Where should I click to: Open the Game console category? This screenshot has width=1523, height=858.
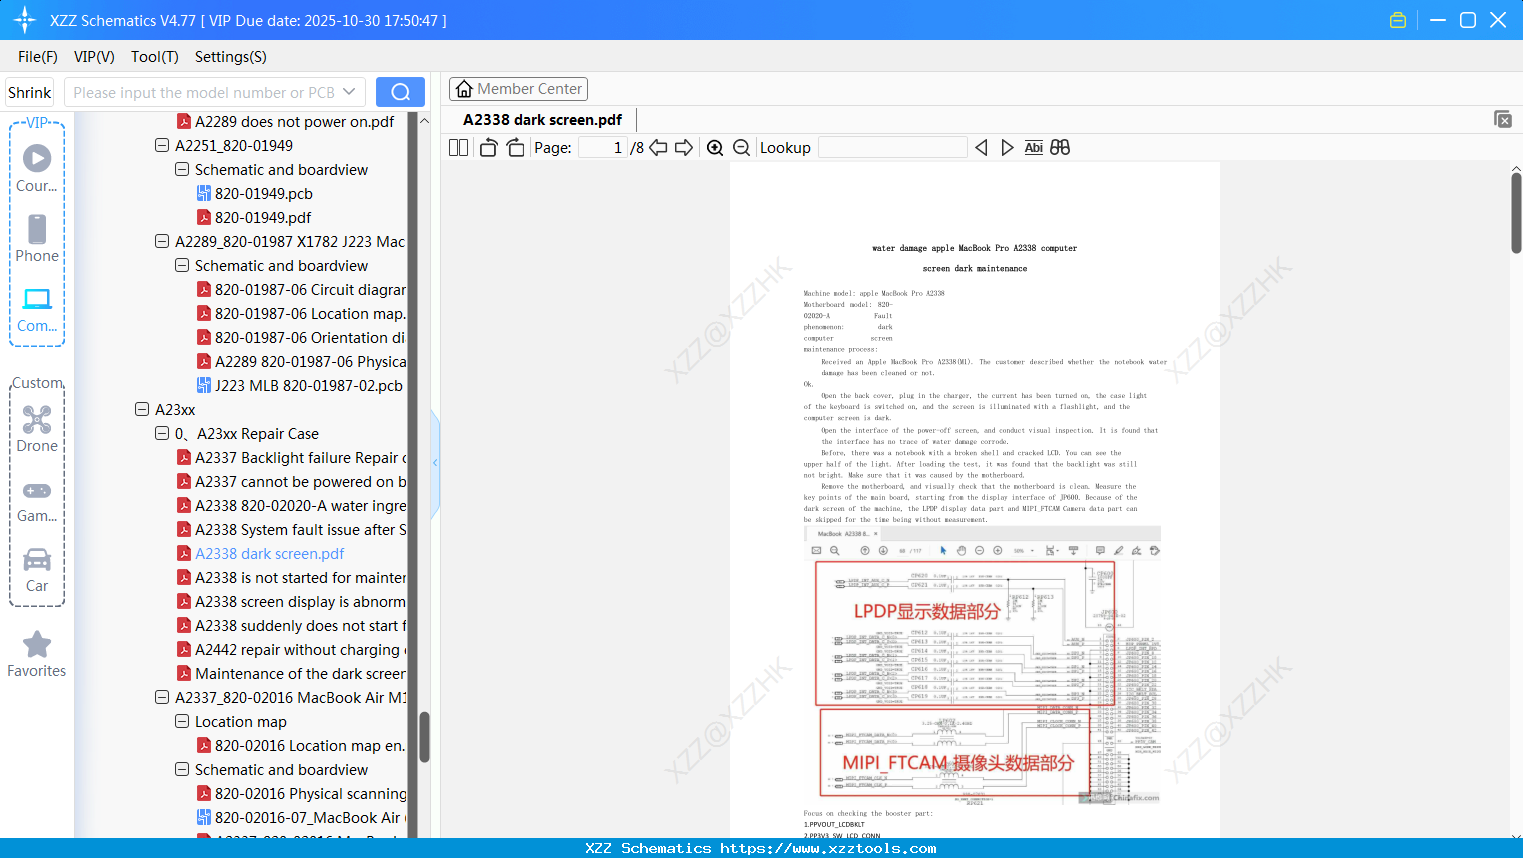pyautogui.click(x=37, y=500)
